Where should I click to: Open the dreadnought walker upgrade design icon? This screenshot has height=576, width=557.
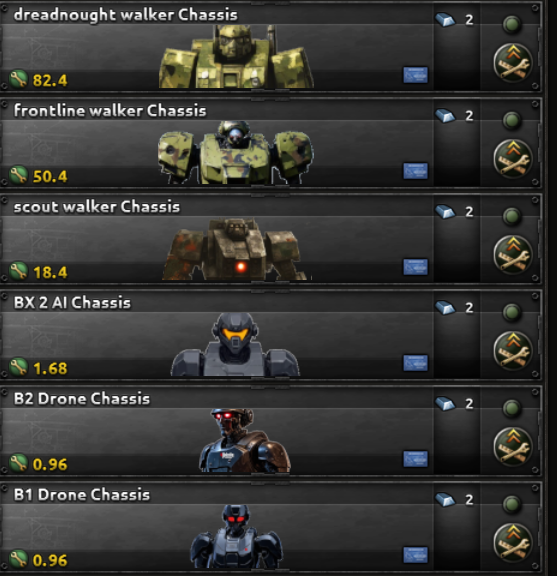click(513, 62)
